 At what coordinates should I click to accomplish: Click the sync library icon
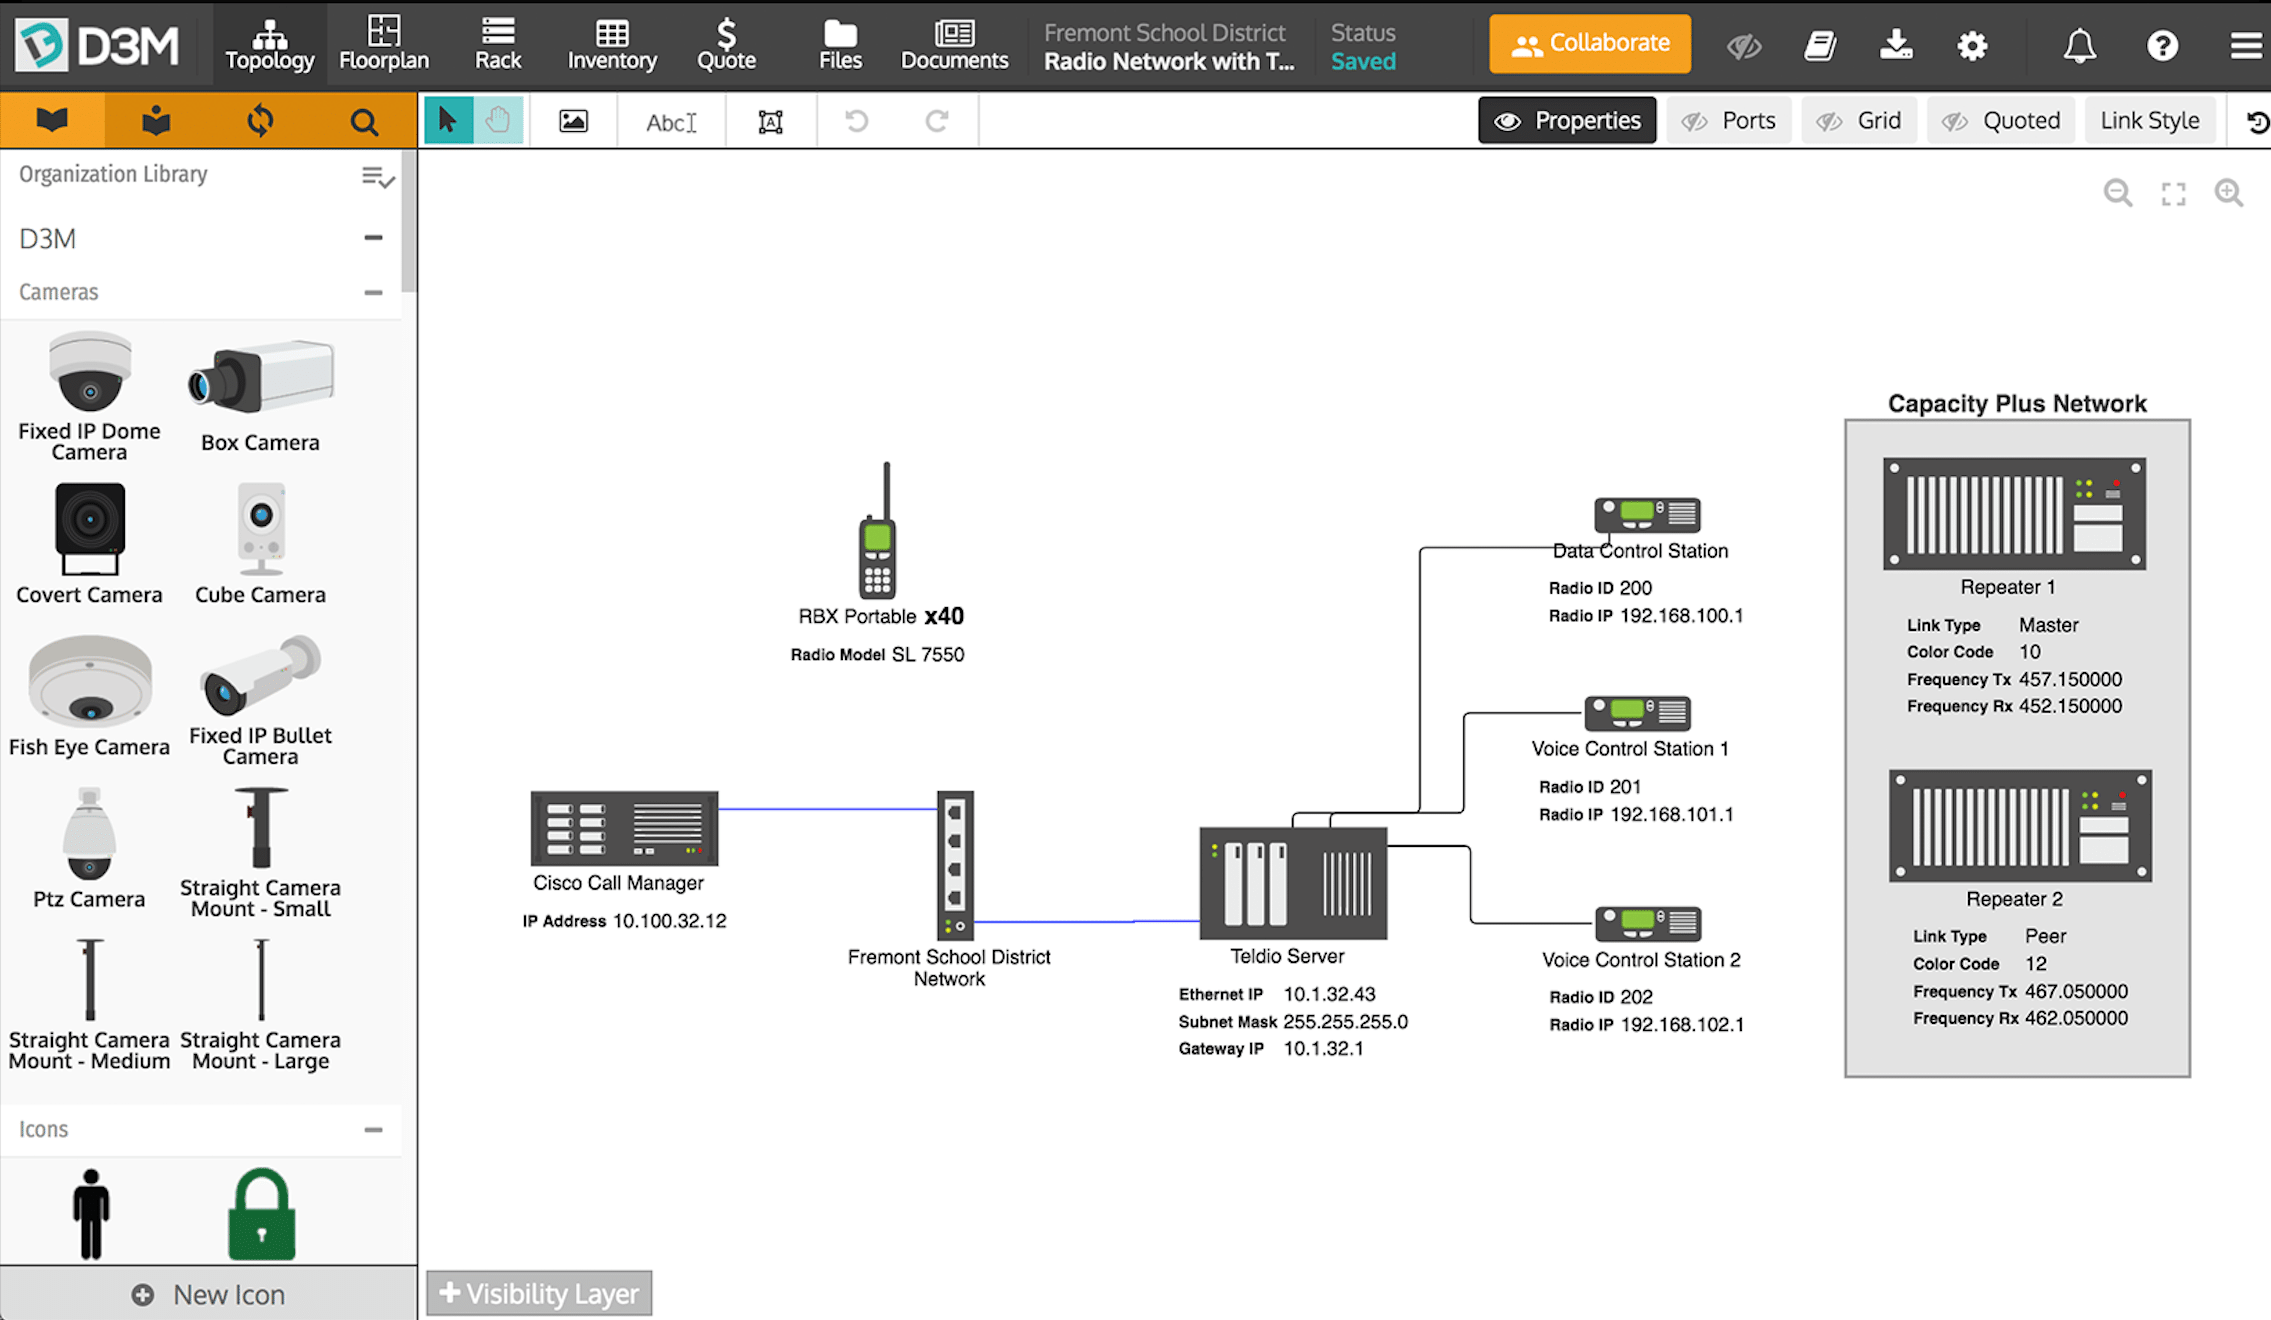pos(260,121)
